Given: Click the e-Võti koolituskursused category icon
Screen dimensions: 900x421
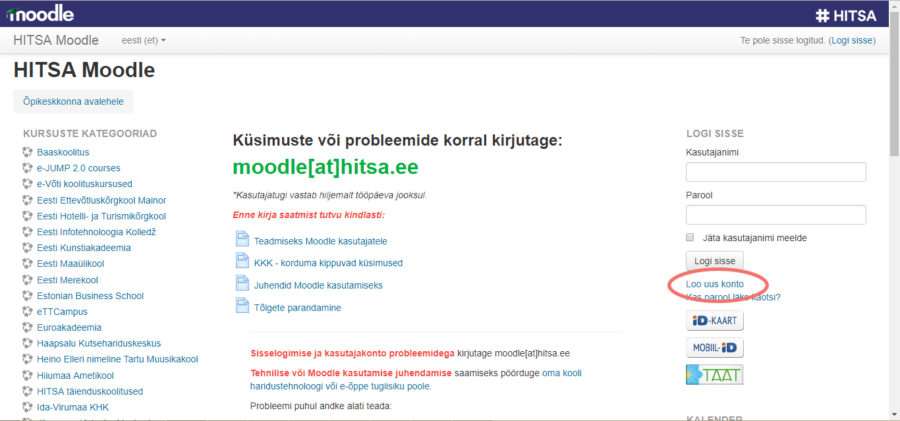Looking at the screenshot, I should point(27,184).
